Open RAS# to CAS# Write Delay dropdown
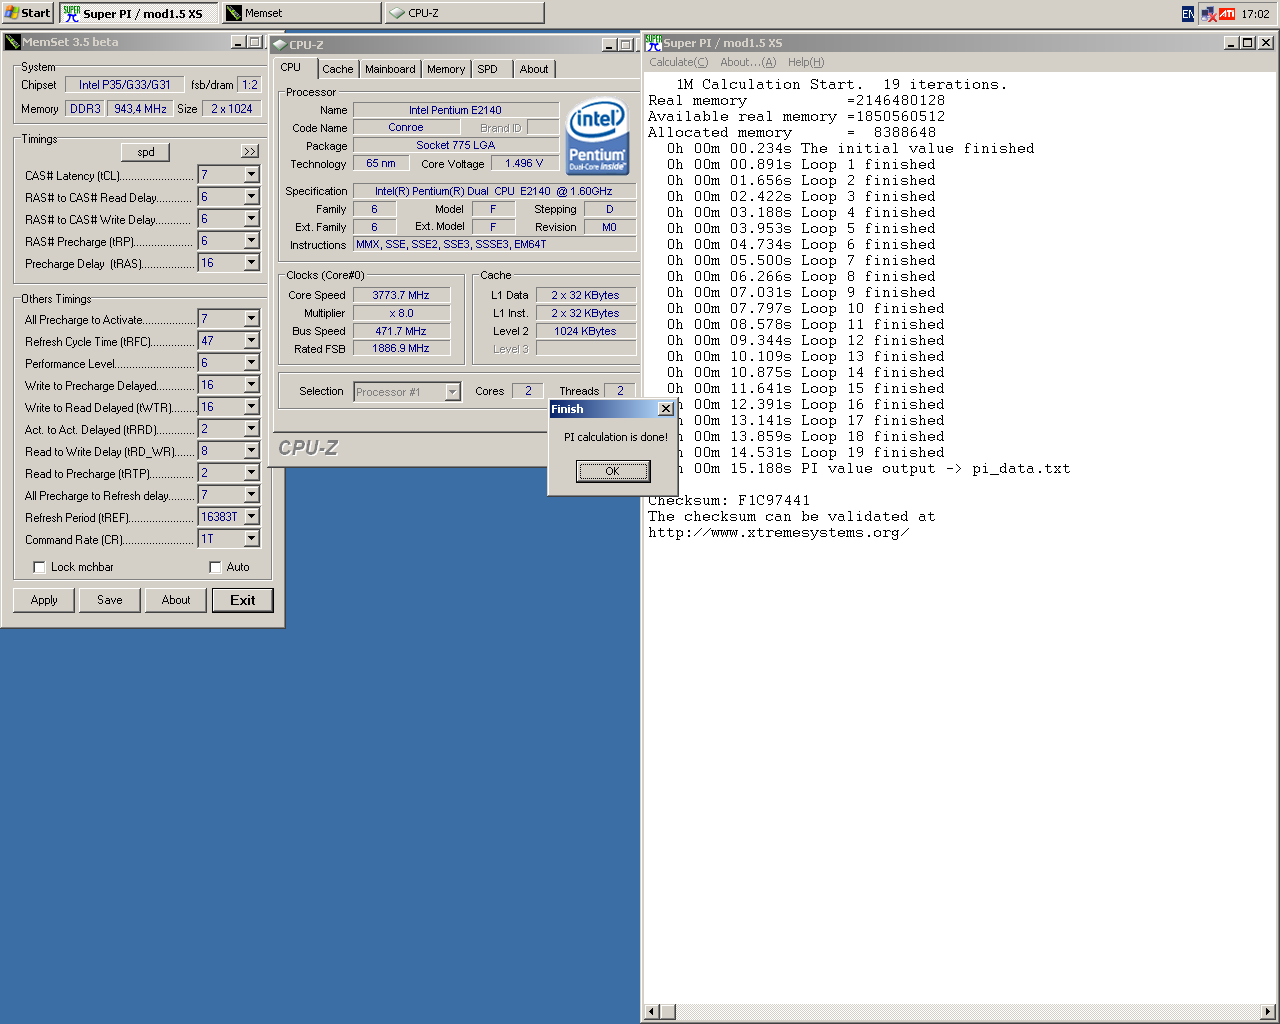The image size is (1280, 1024). tap(252, 219)
